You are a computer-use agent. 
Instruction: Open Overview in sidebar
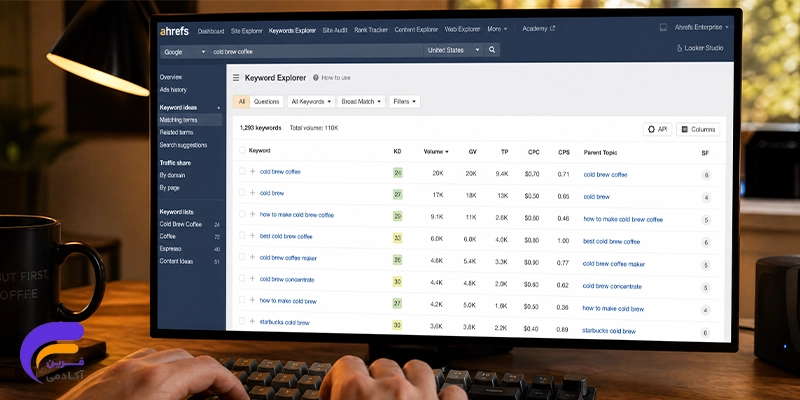[171, 77]
